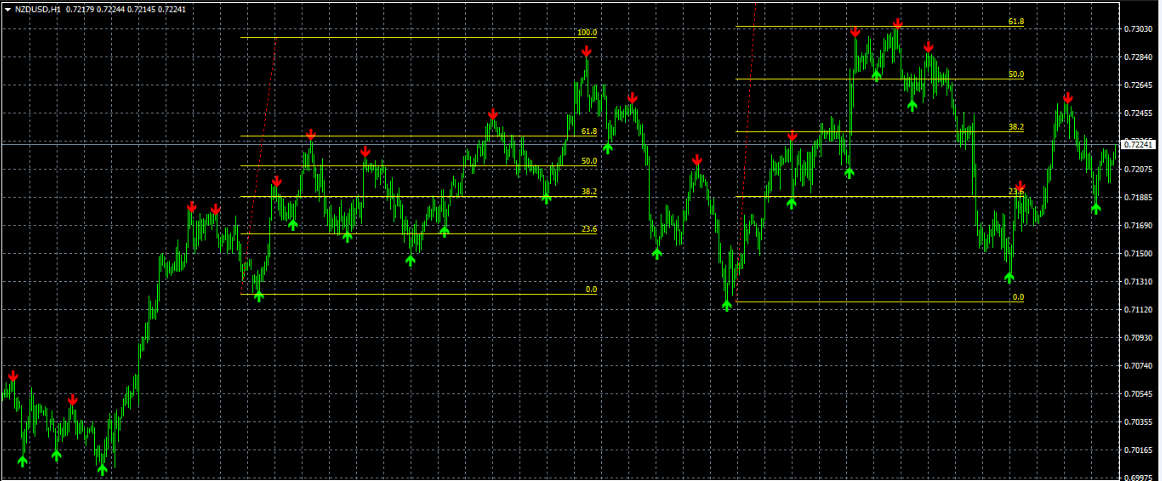
Task: Click the green arrow on the first 0.0 Fibonacci line
Action: coord(259,296)
